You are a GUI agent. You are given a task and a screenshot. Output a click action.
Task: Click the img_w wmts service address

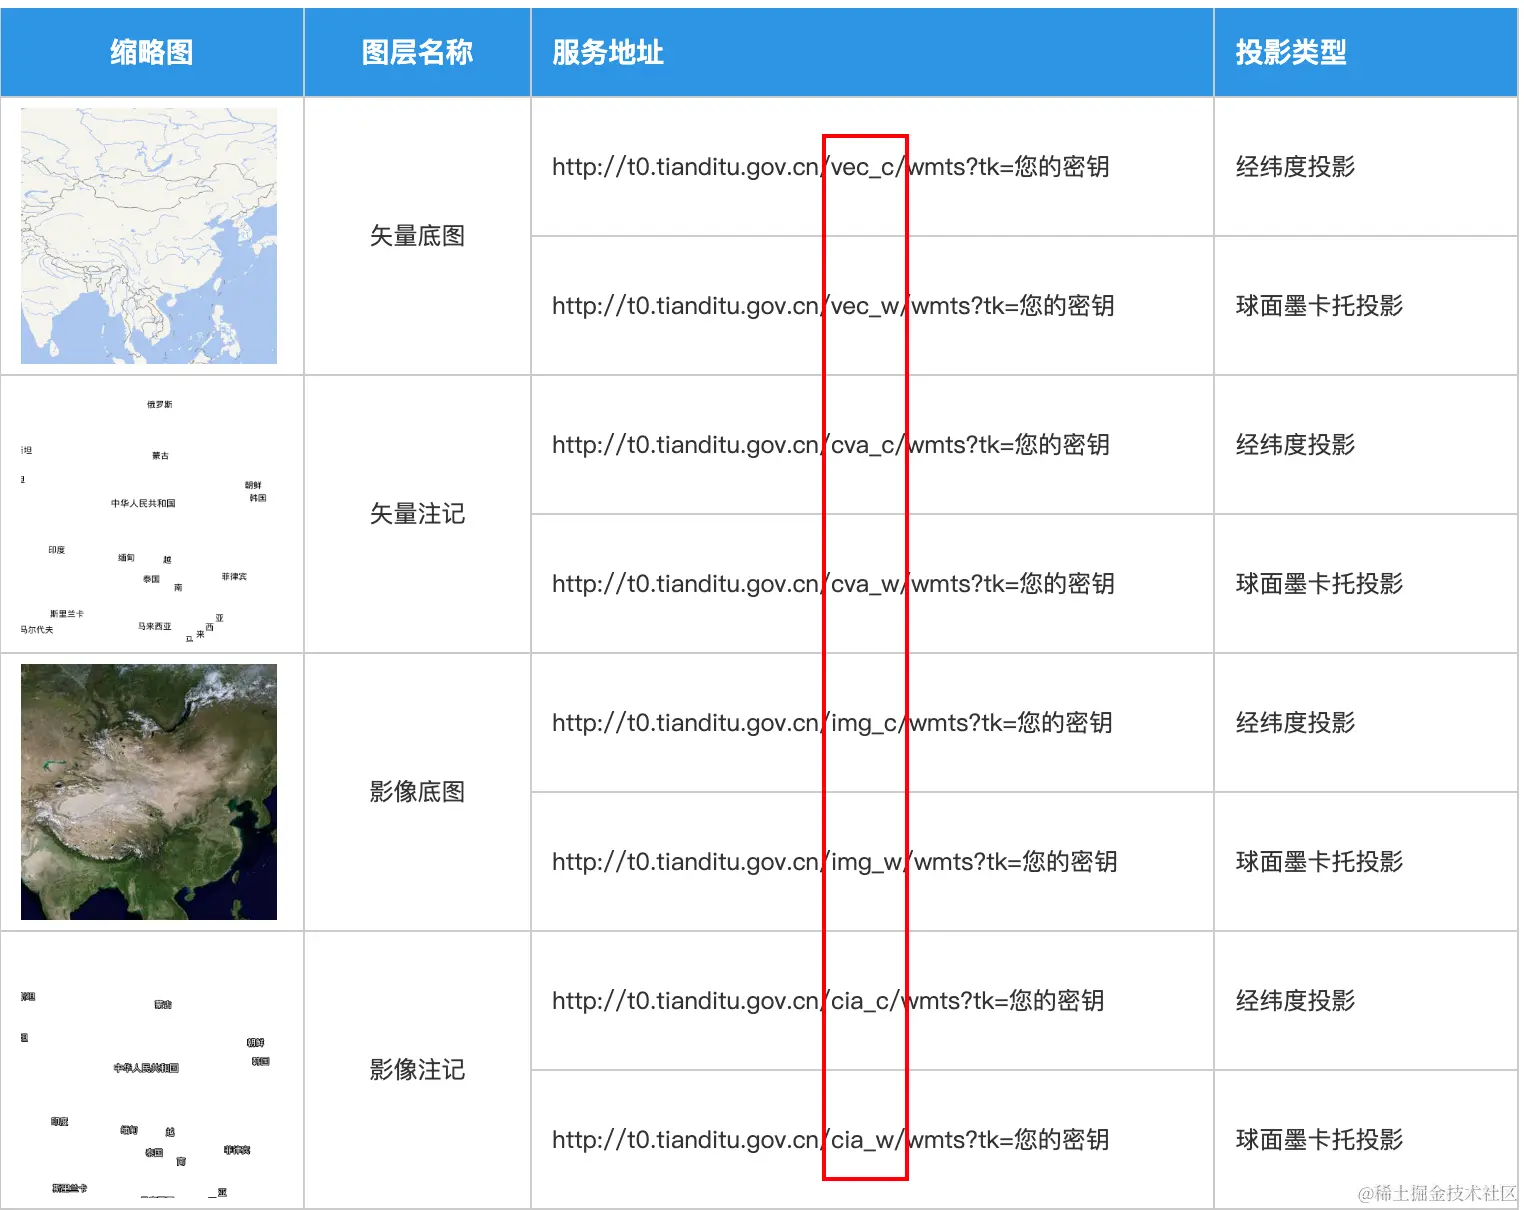(835, 862)
